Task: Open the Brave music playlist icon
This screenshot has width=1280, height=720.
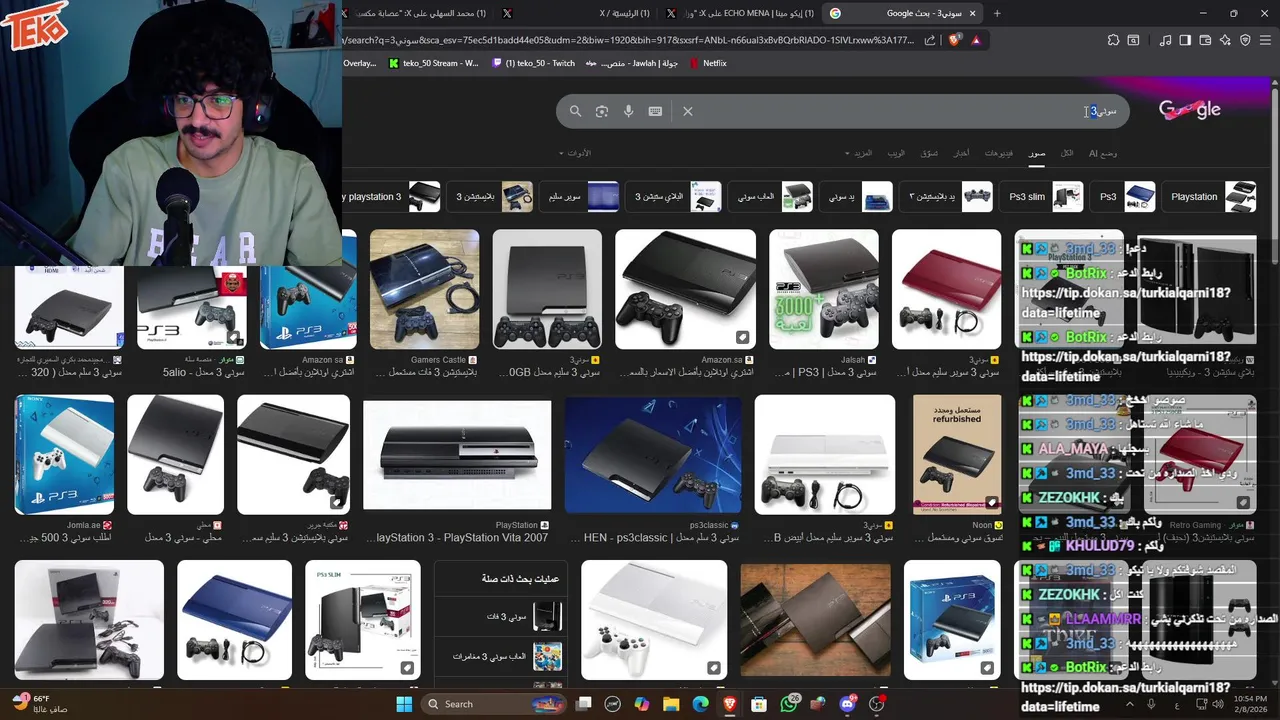Action: pos(1165,40)
